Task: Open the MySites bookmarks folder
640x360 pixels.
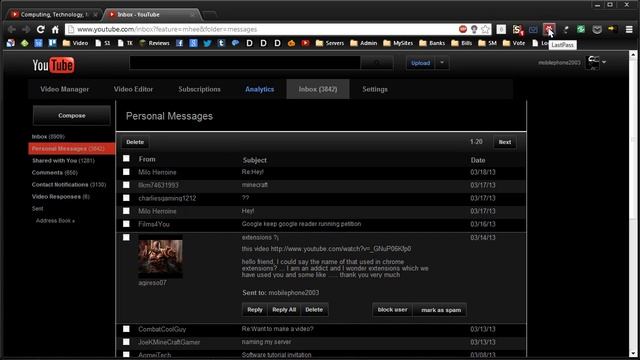Action: click(x=398, y=43)
